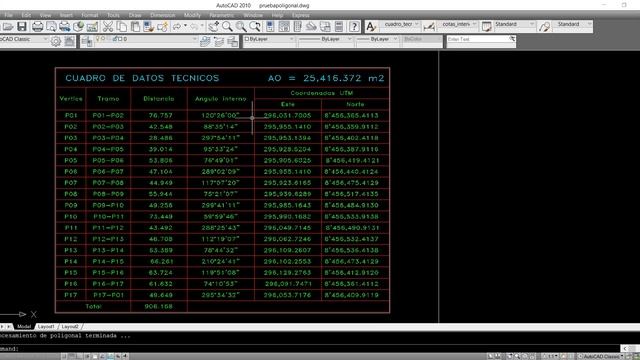Click the Cut scissors icon
Viewport: 640px width, 360px height.
[108, 27]
